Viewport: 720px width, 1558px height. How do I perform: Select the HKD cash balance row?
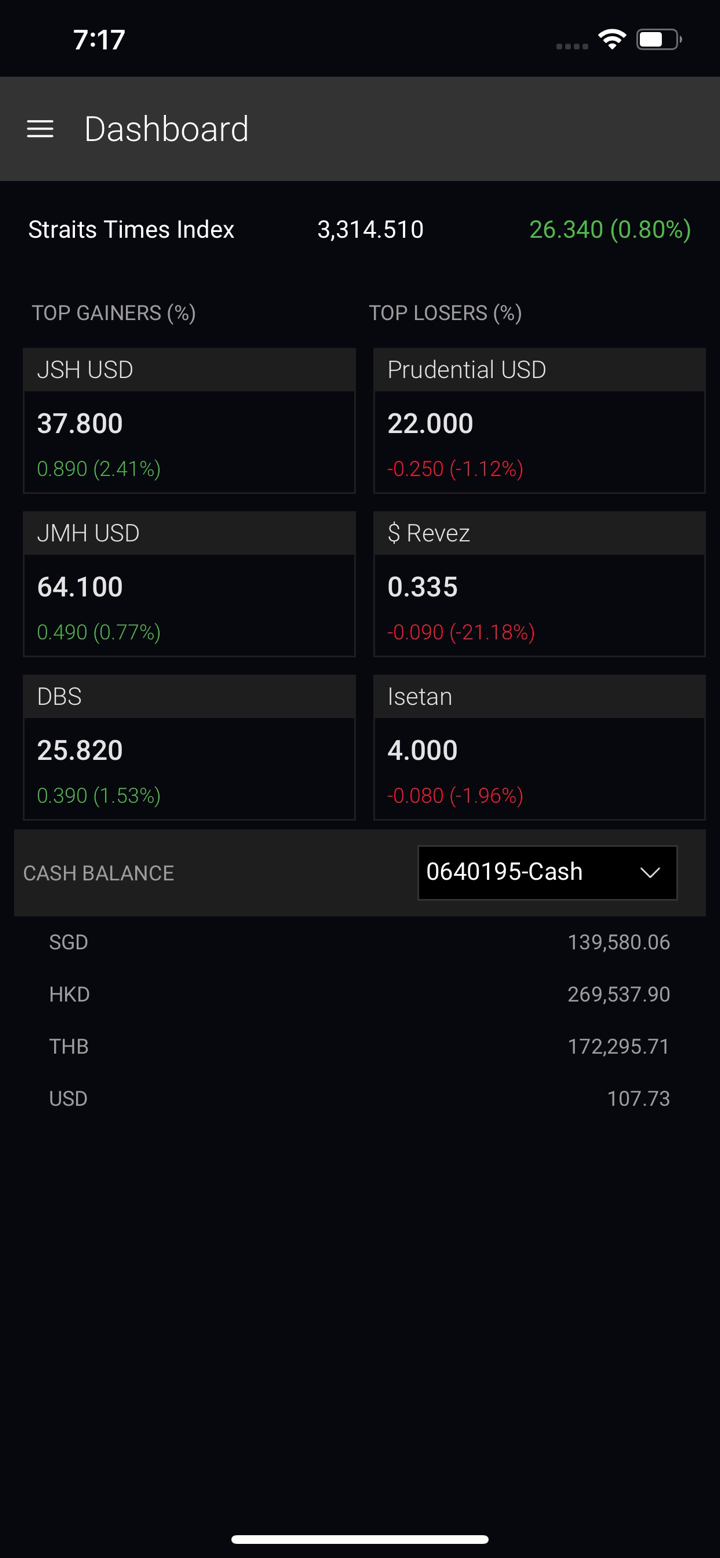359,994
